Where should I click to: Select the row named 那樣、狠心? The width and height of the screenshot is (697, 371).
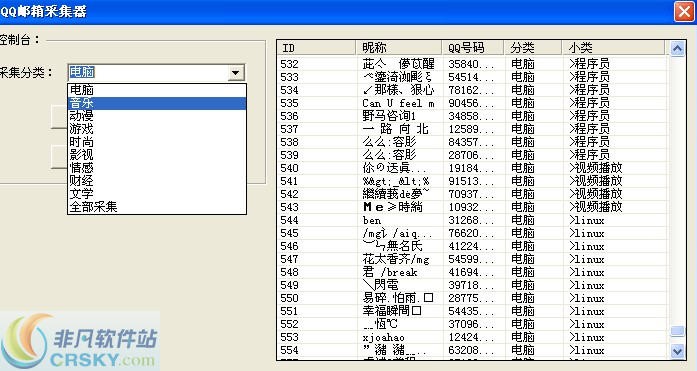click(472, 90)
